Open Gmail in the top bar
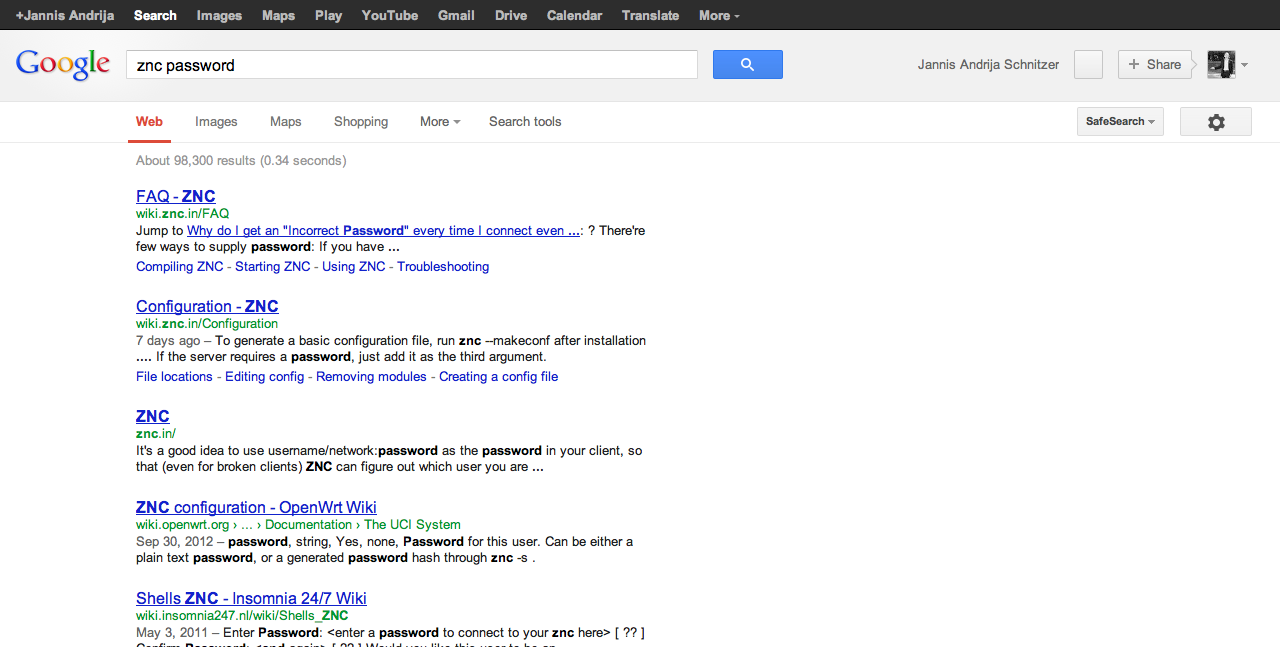The image size is (1280, 647). (x=456, y=15)
